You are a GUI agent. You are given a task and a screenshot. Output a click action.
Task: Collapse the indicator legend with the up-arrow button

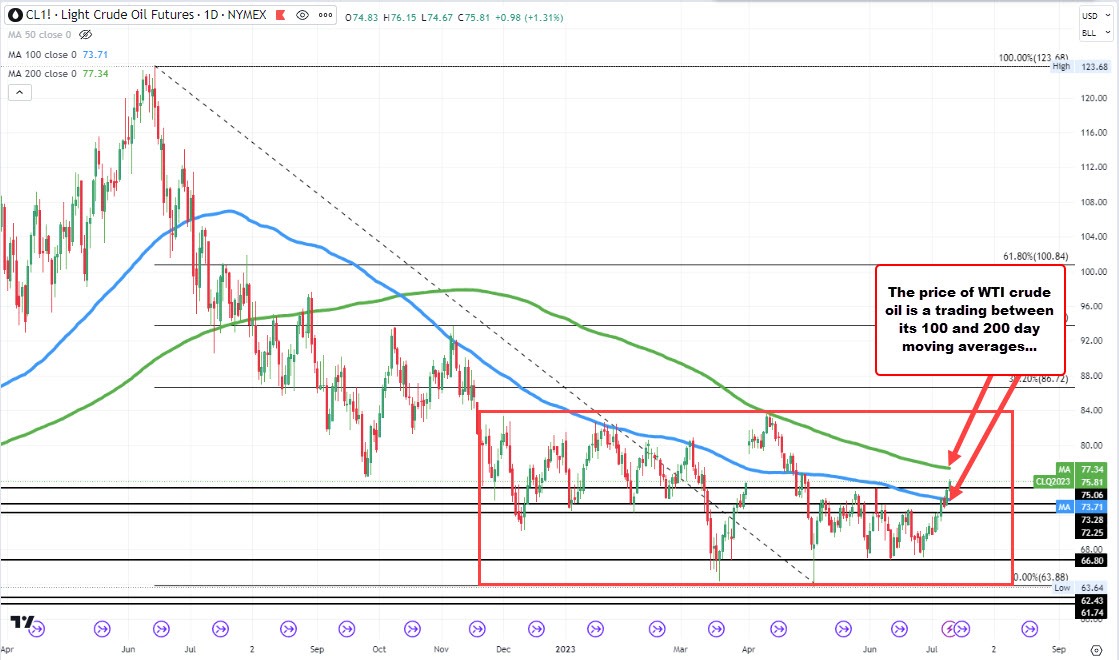(20, 92)
